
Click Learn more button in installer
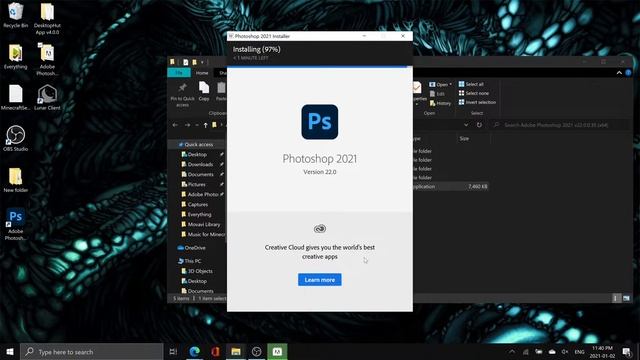320,280
